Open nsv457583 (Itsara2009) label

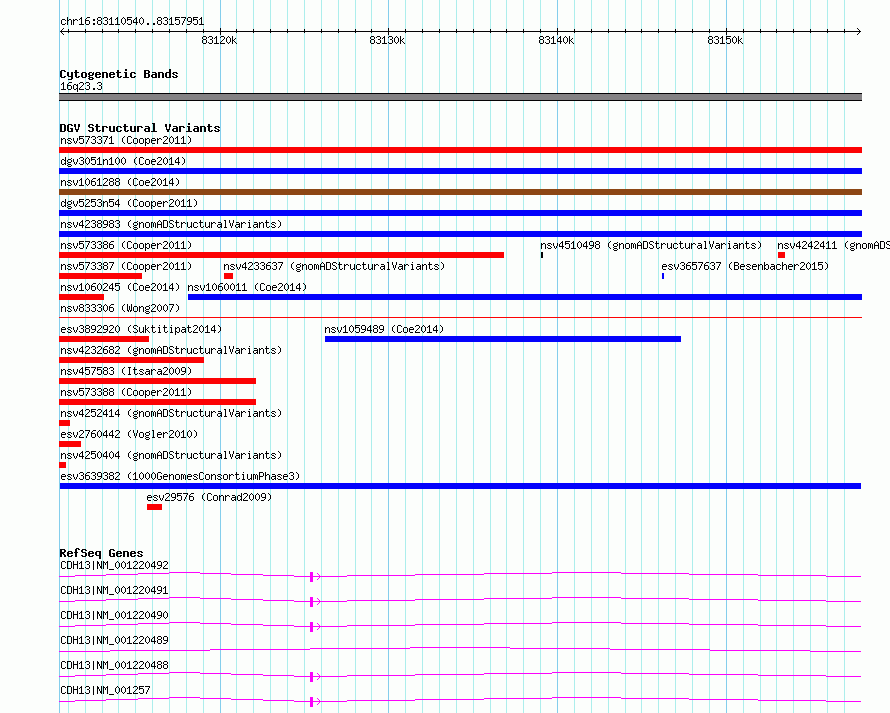pyautogui.click(x=126, y=371)
